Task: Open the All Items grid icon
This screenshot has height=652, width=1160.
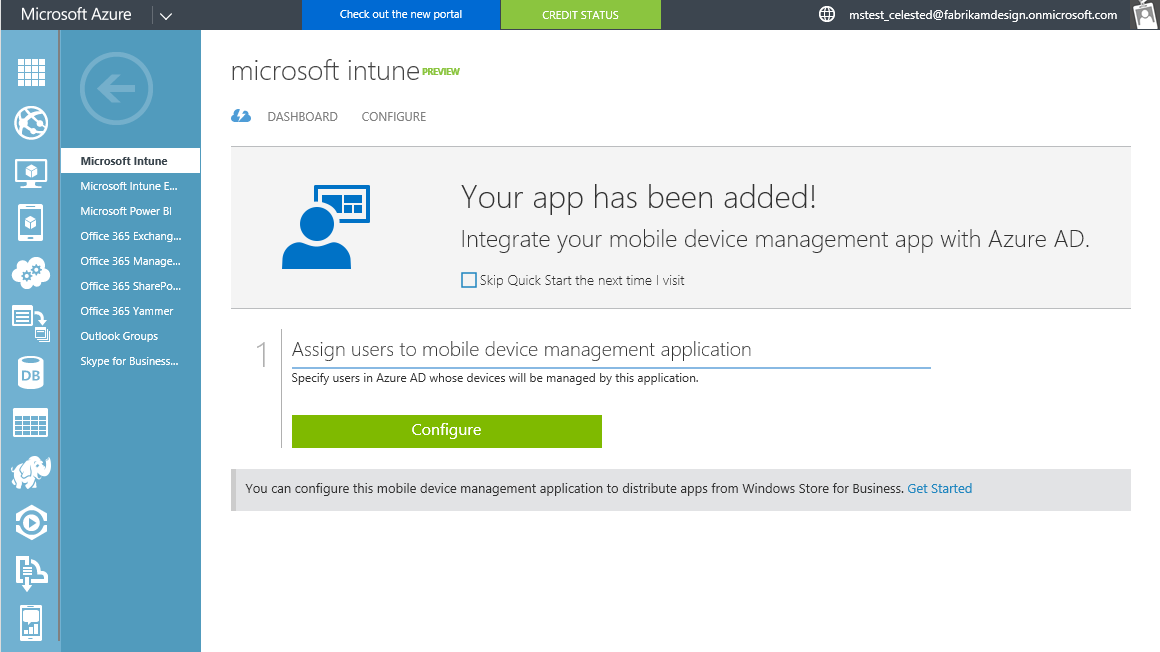Action: click(31, 72)
